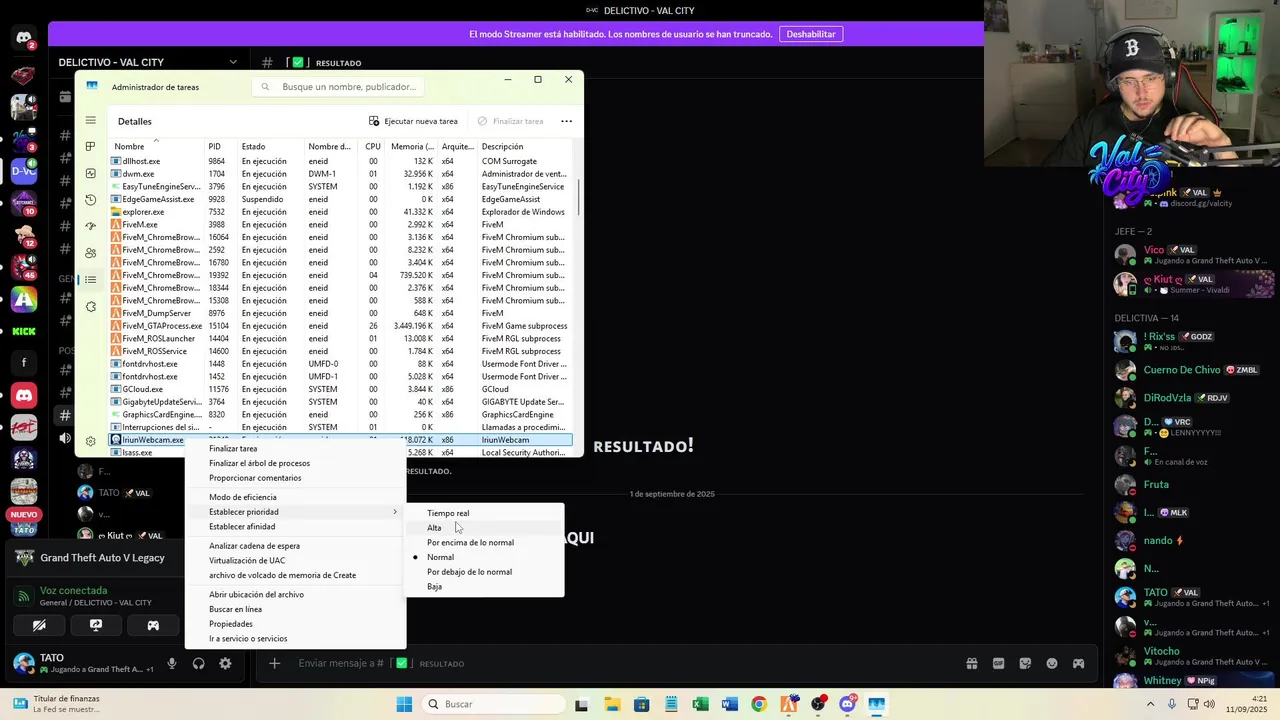Open the KICK server icon
Screen dimensions: 1280x720
point(24,331)
